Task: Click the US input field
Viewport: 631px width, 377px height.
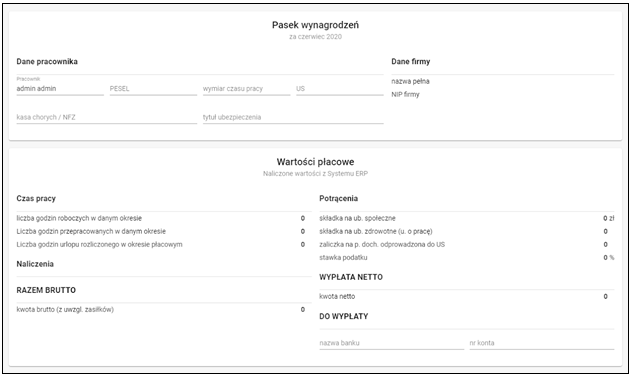Action: [340, 89]
